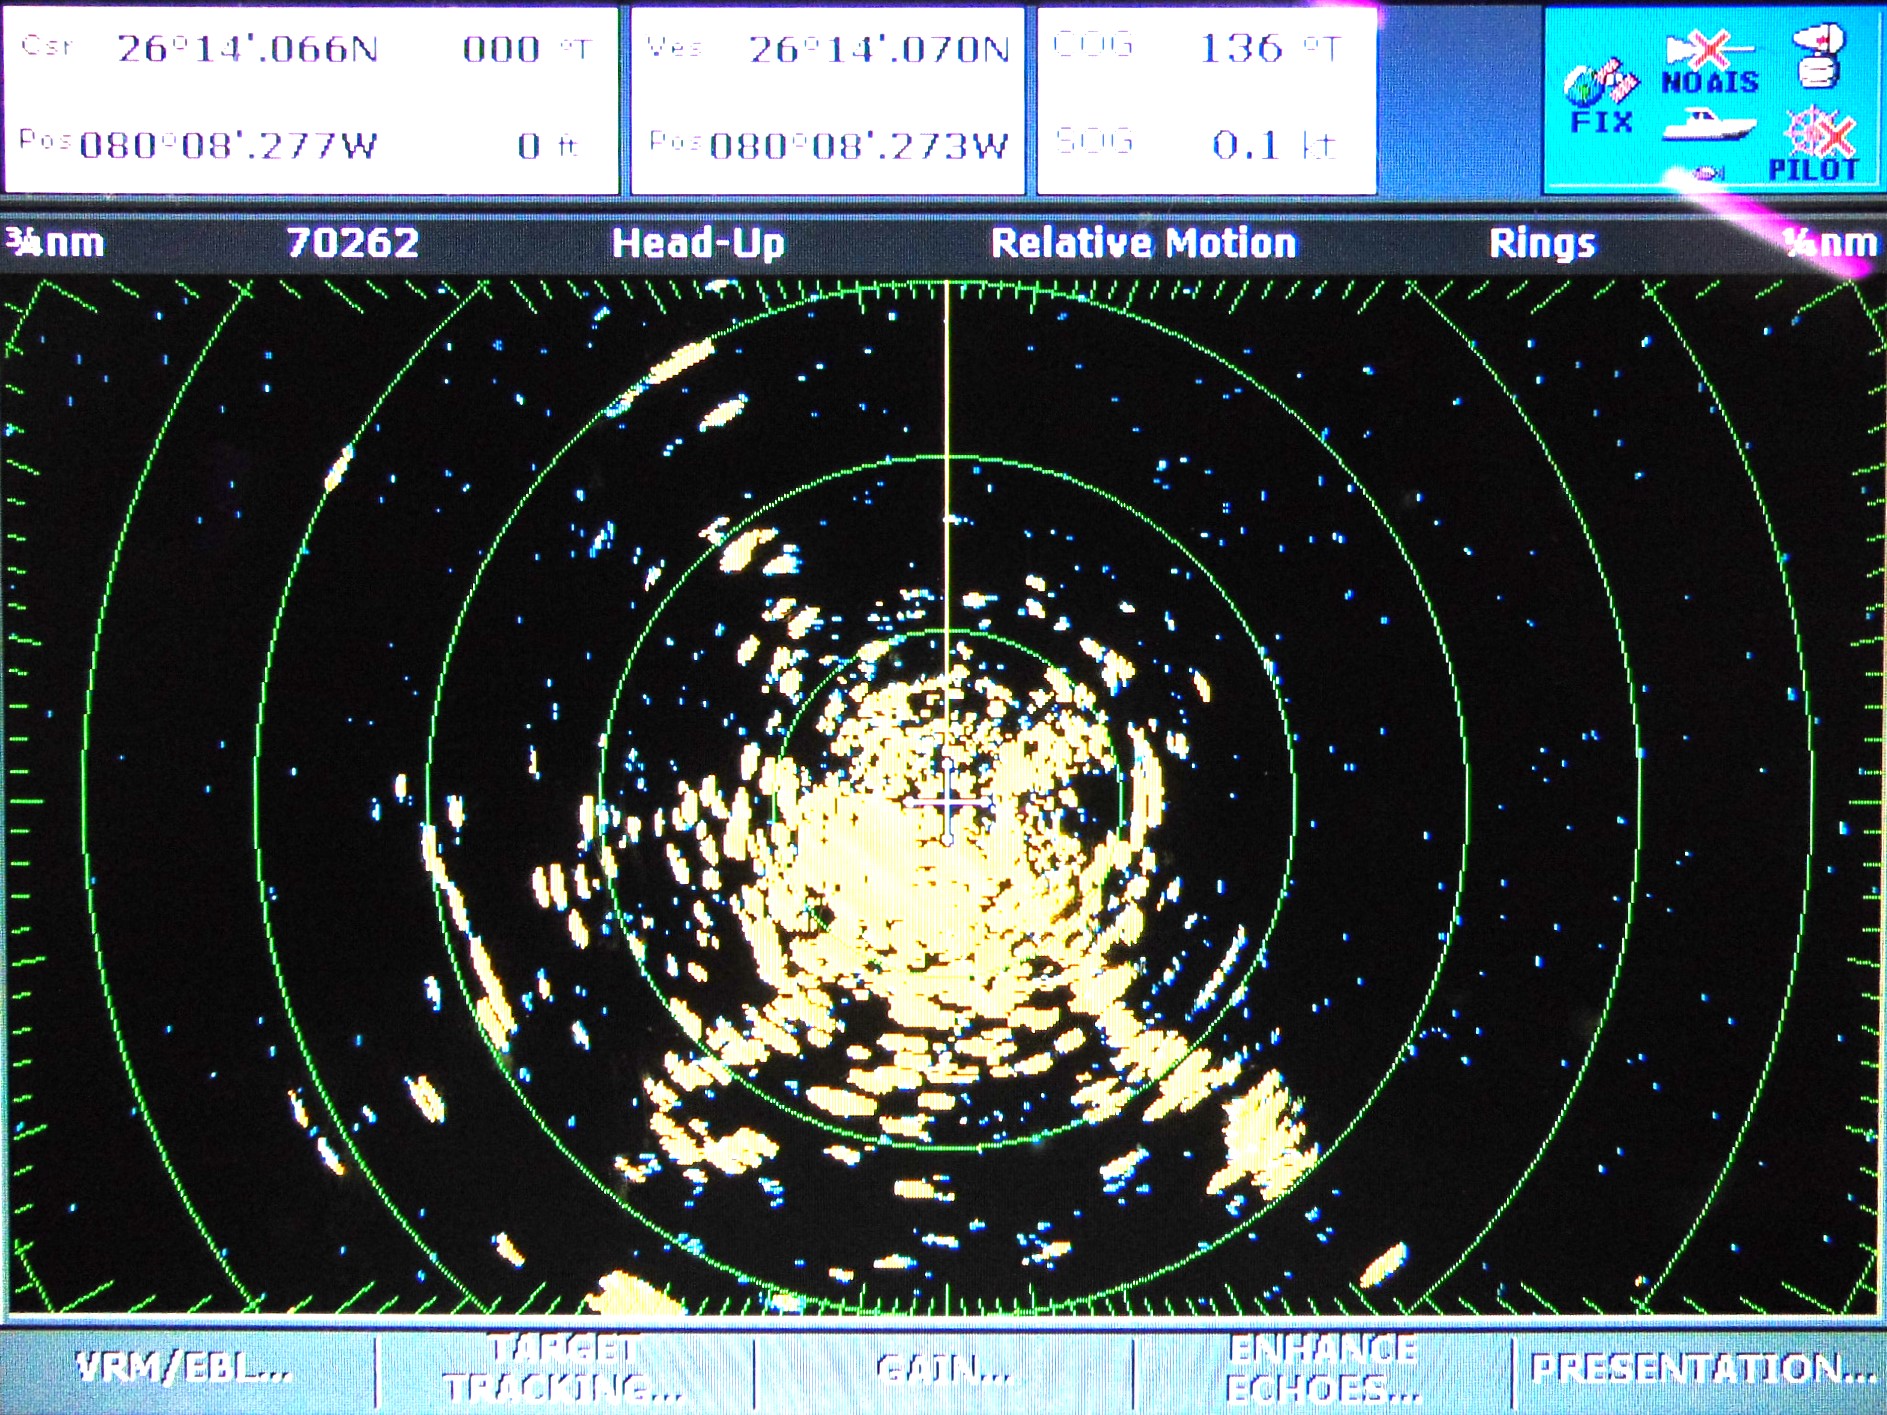Click the small fish icon under the boat
Viewport: 1887px width, 1415px height.
point(1706,173)
